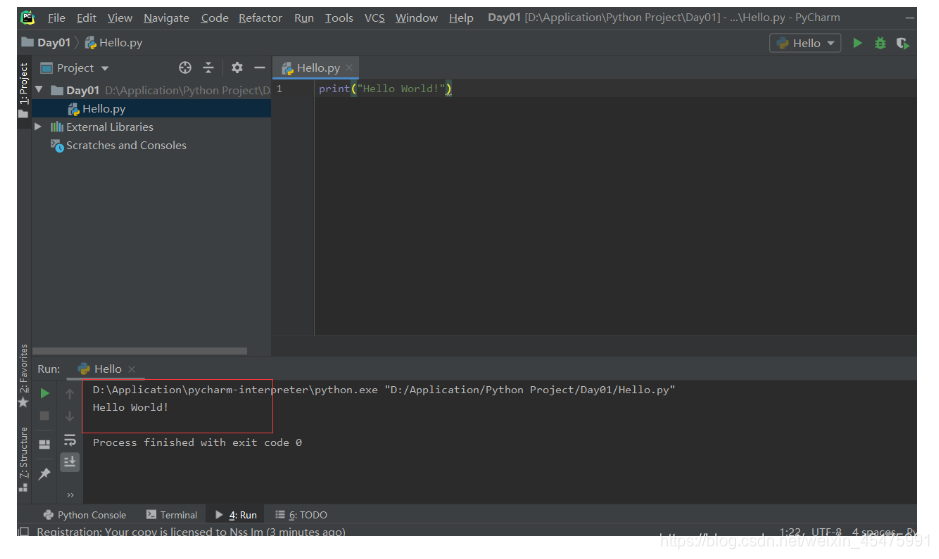Open the VCS menu

tap(374, 18)
